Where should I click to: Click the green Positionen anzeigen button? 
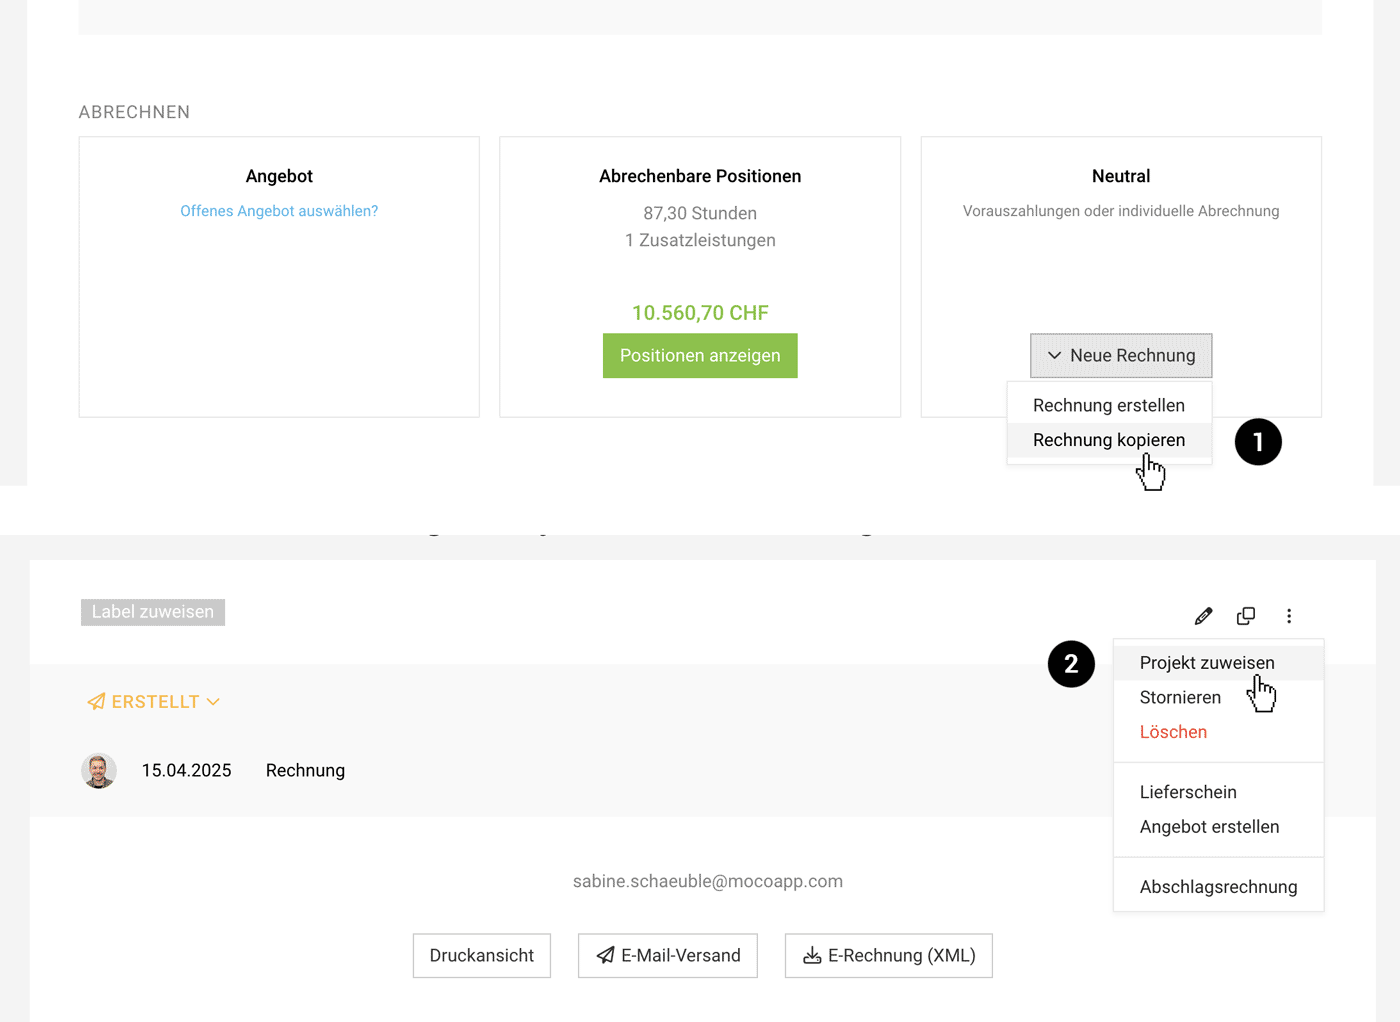[700, 356]
